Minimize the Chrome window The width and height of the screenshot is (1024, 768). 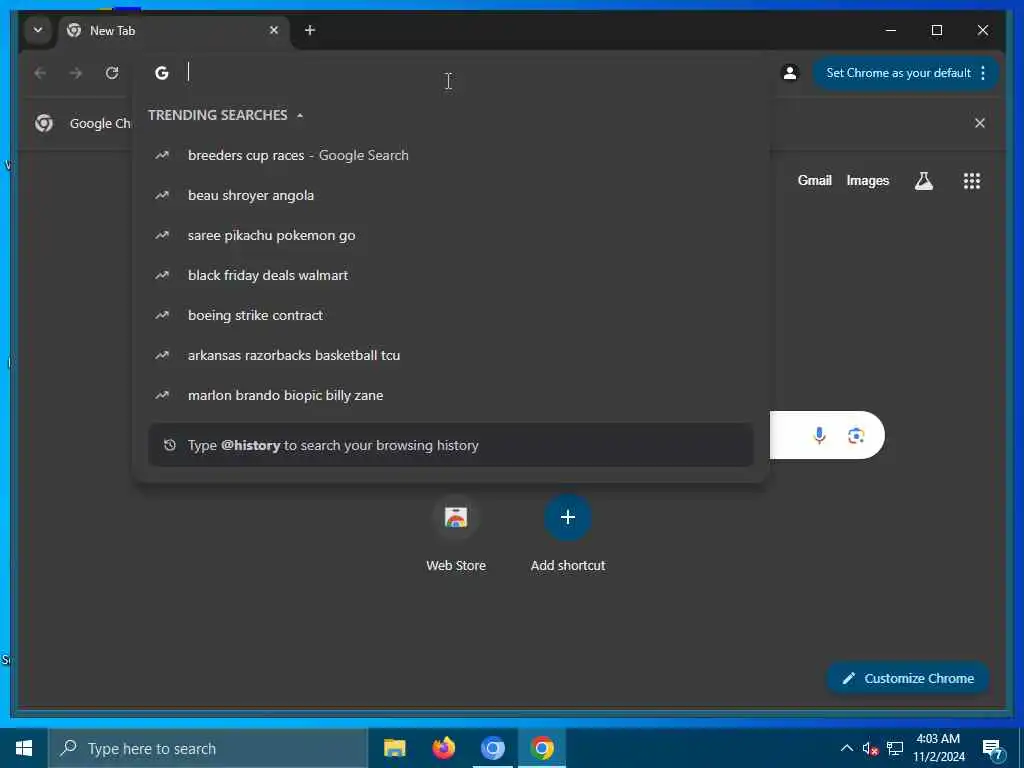coord(891,30)
